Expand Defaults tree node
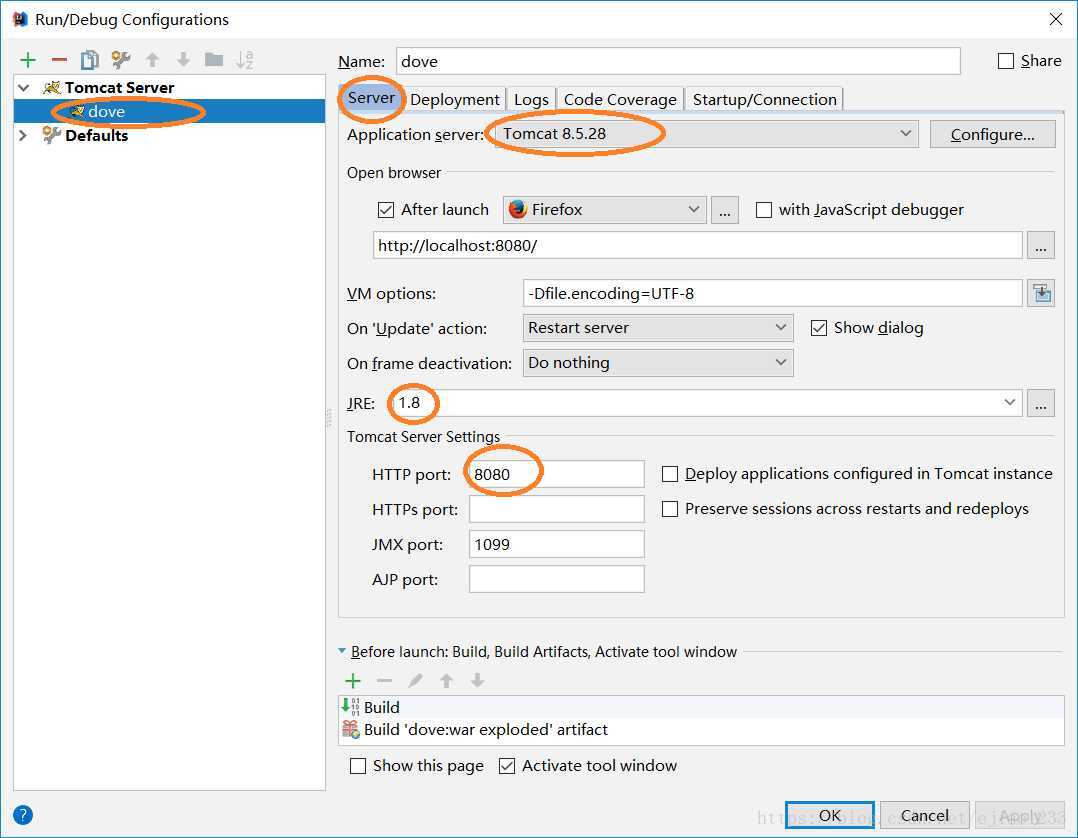 23,135
